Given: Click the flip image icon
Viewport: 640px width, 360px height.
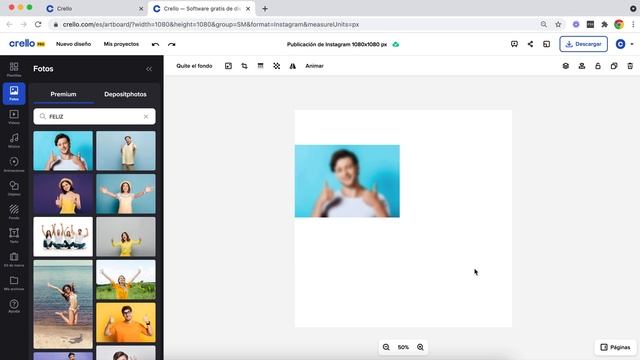Looking at the screenshot, I should (x=293, y=66).
